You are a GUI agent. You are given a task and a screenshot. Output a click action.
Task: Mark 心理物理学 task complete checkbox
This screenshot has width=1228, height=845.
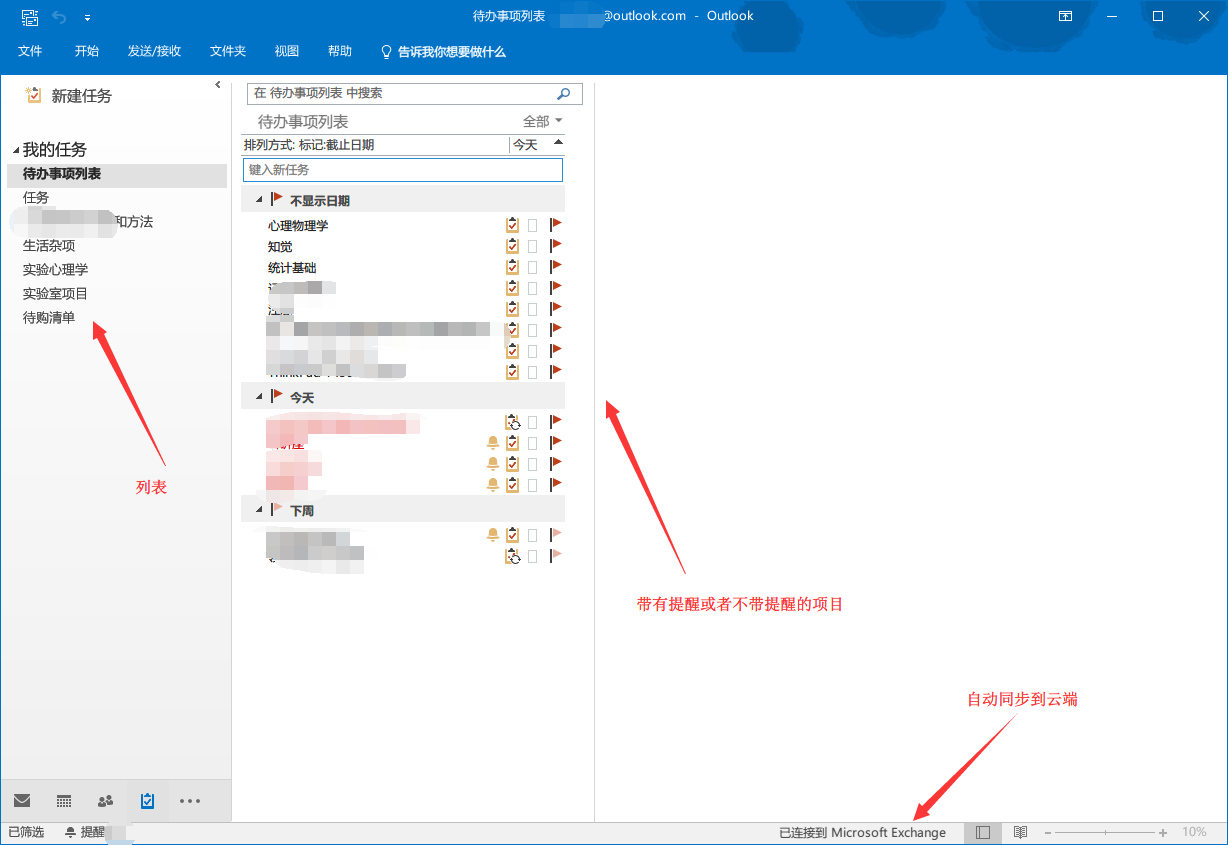[532, 225]
